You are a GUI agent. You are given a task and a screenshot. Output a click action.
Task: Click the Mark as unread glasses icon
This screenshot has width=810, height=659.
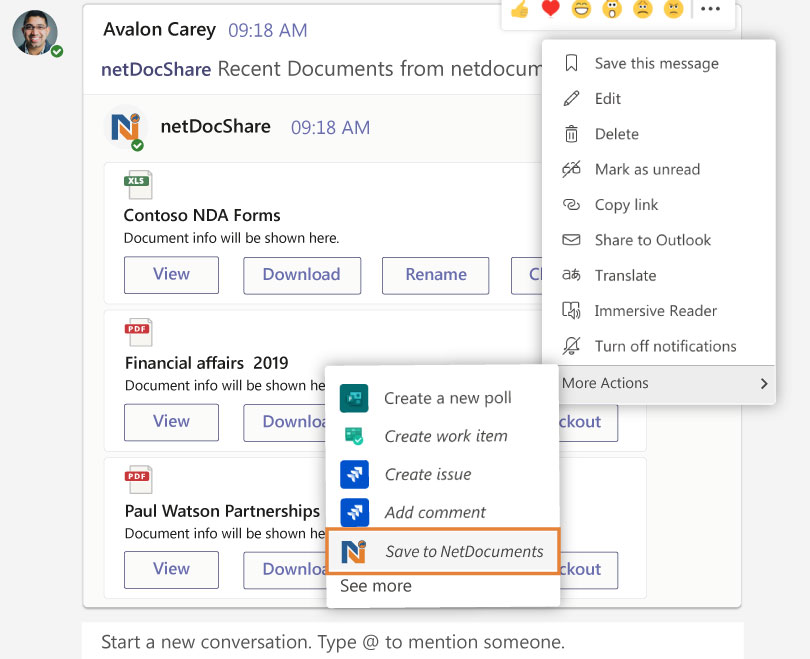pos(571,169)
